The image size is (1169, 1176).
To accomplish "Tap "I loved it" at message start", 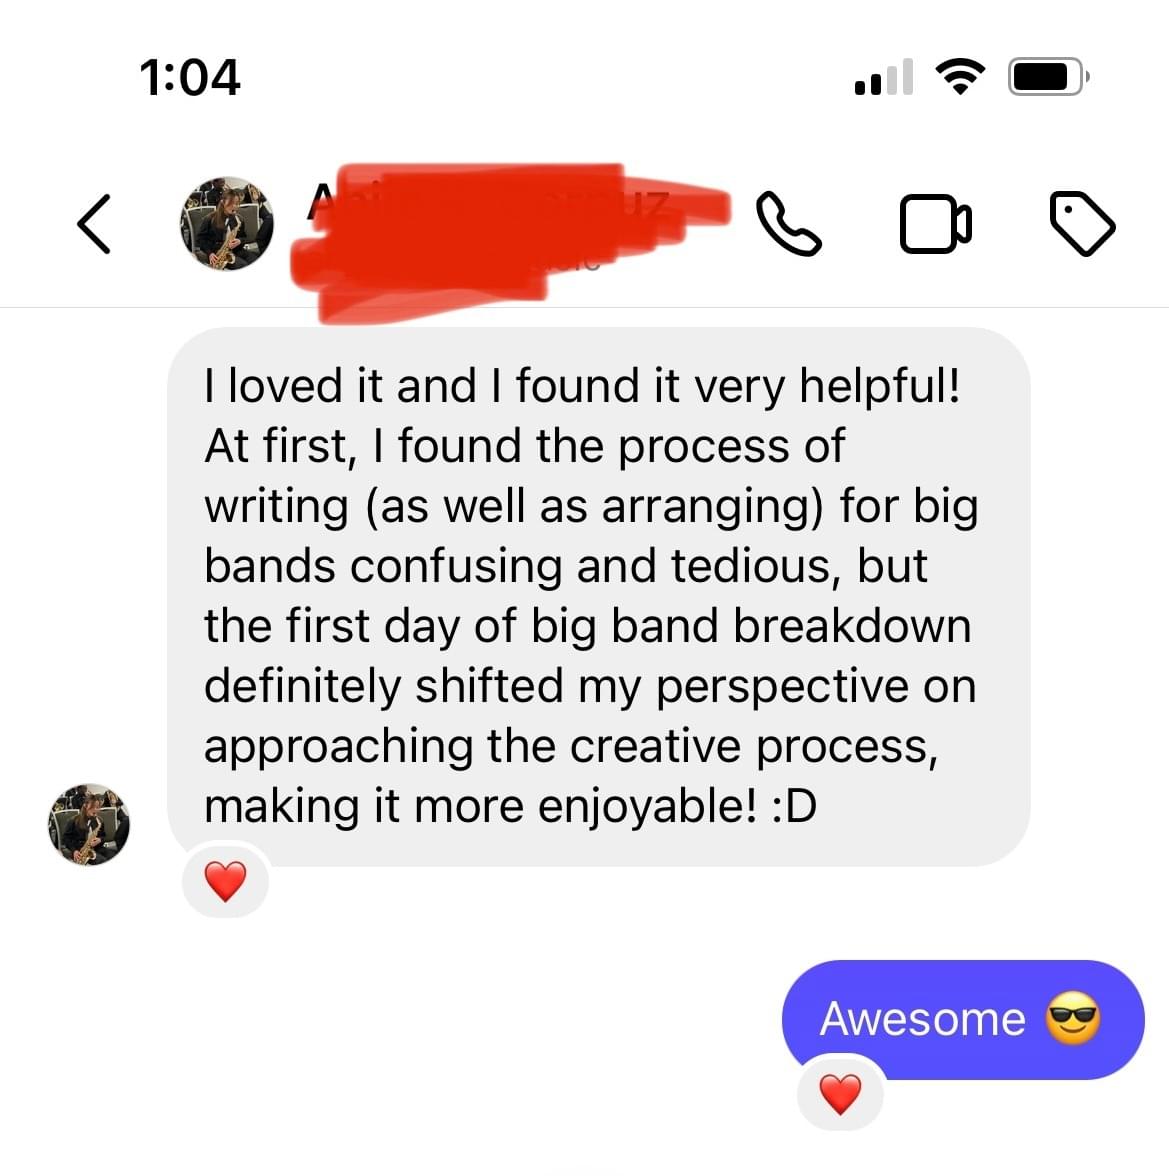I will (x=294, y=386).
